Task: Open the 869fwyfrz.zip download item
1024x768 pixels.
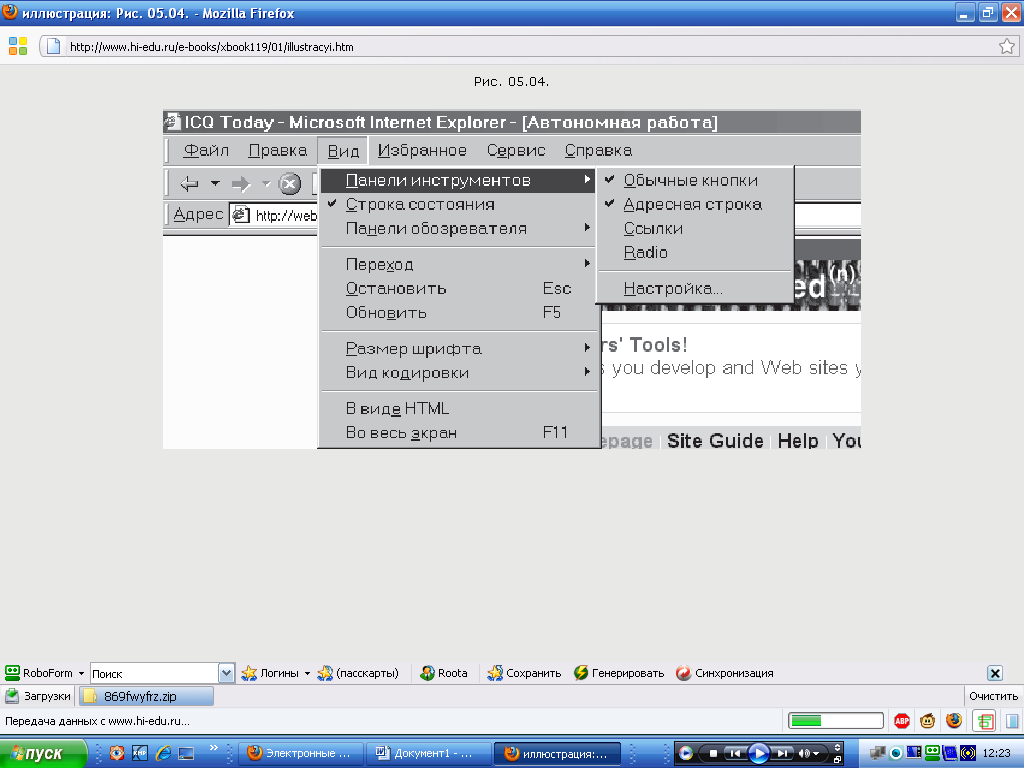Action: pyautogui.click(x=146, y=696)
